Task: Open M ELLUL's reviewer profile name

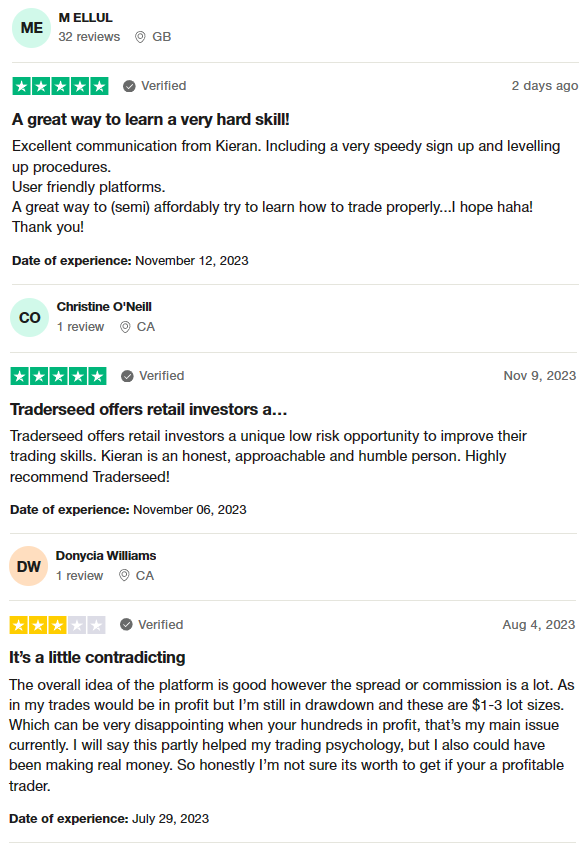Action: click(85, 18)
